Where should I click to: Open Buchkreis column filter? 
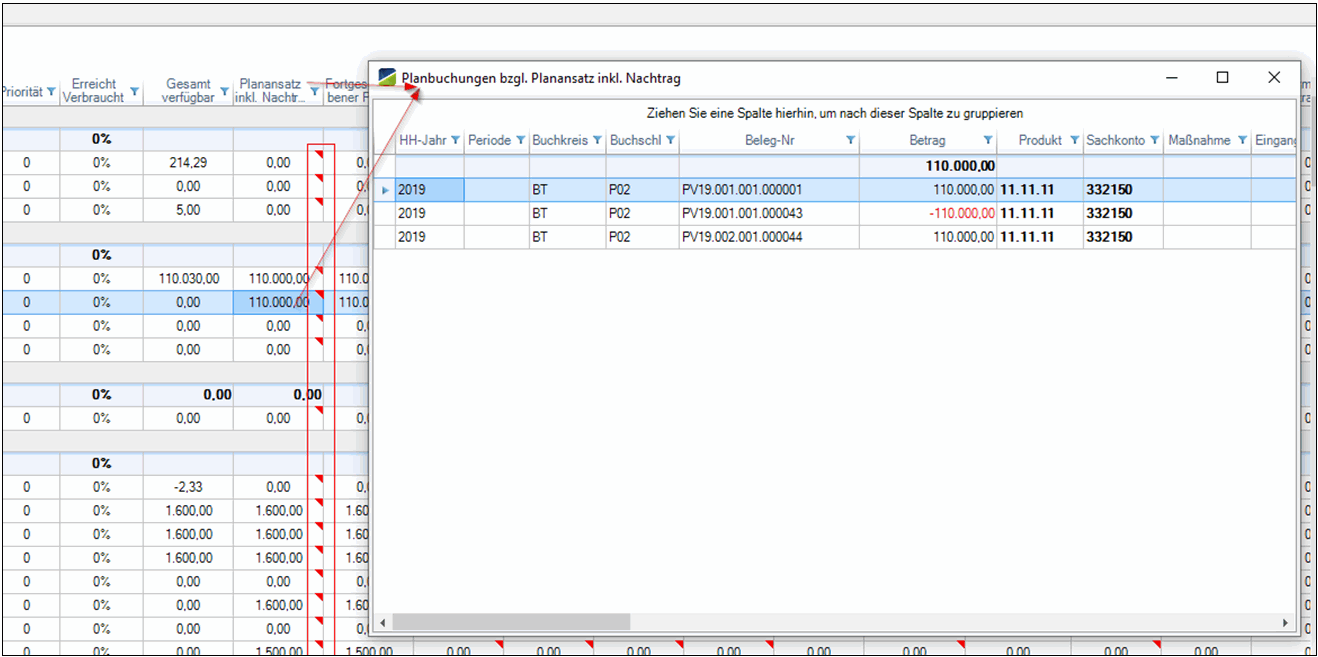(597, 141)
